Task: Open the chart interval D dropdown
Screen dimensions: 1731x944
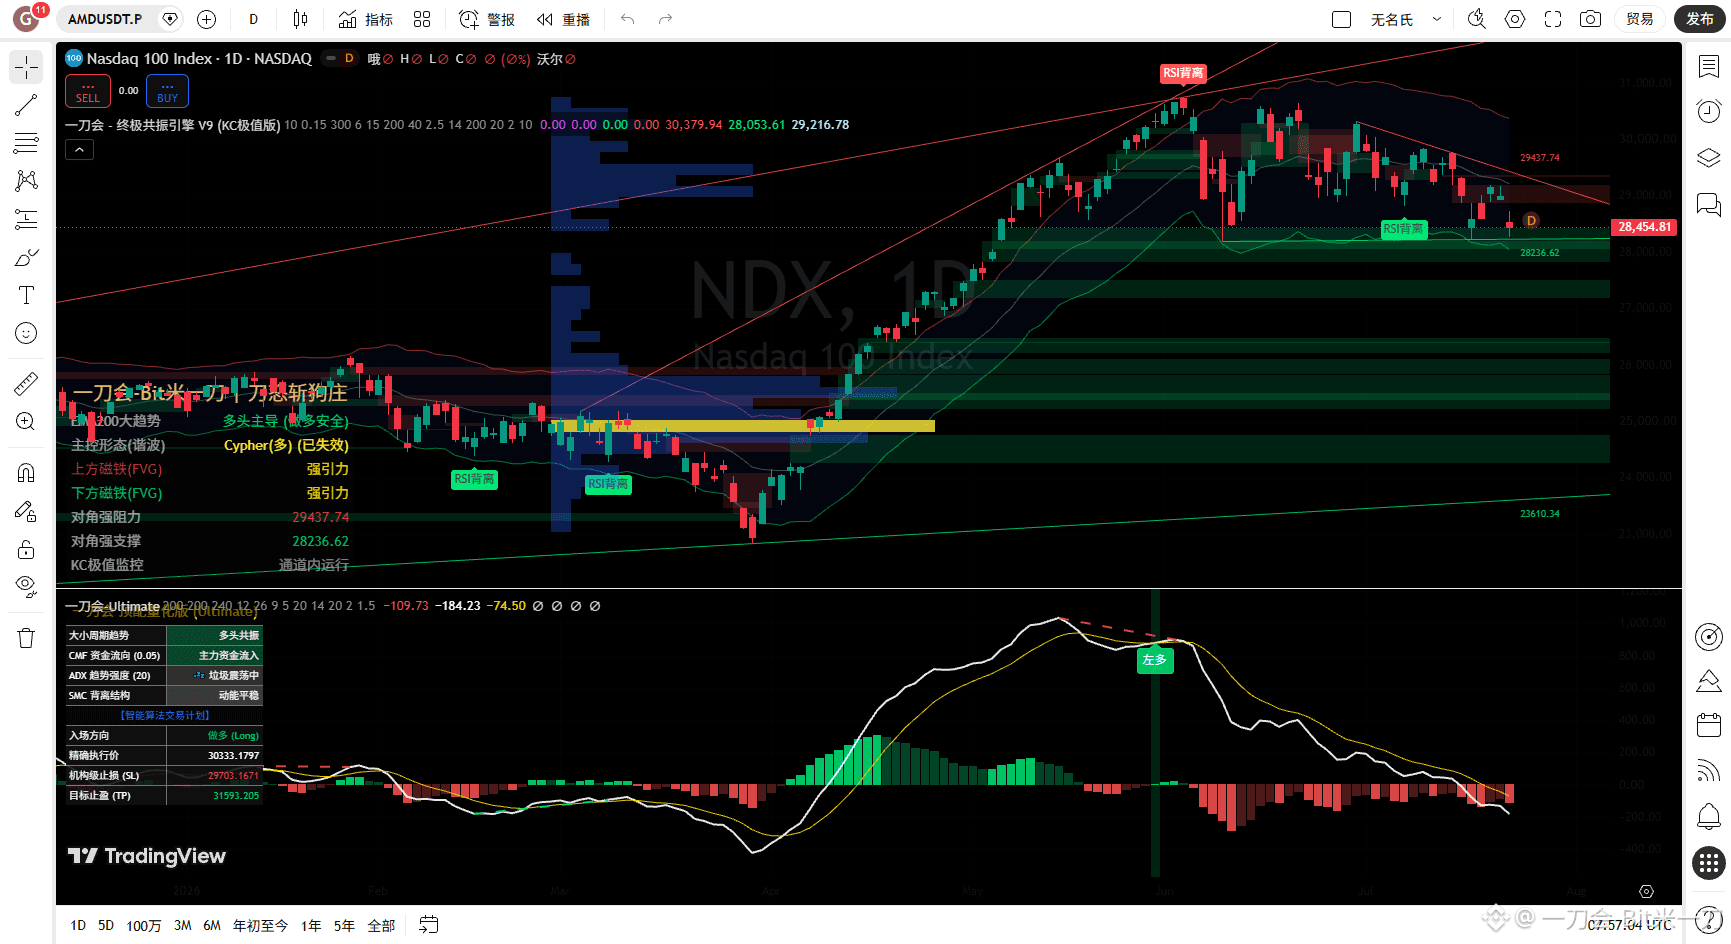Action: 254,19
